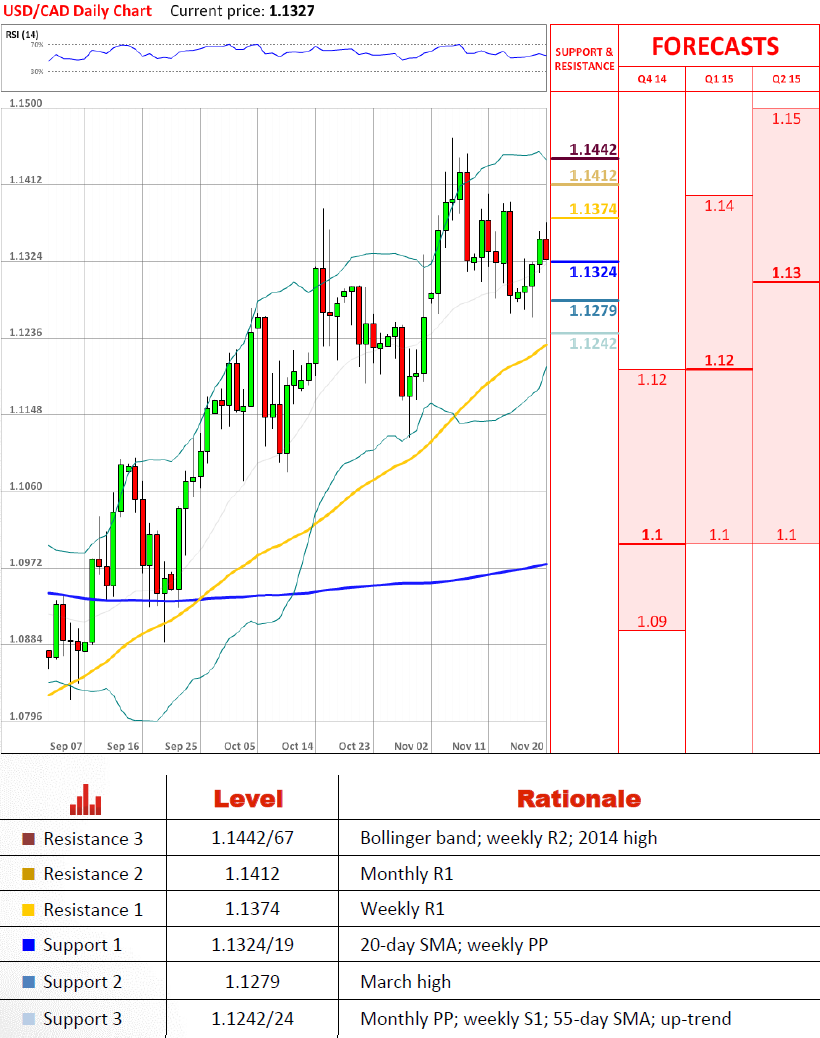This screenshot has width=820, height=1038.
Task: Click the Support 2 row label
Action: [x=83, y=982]
